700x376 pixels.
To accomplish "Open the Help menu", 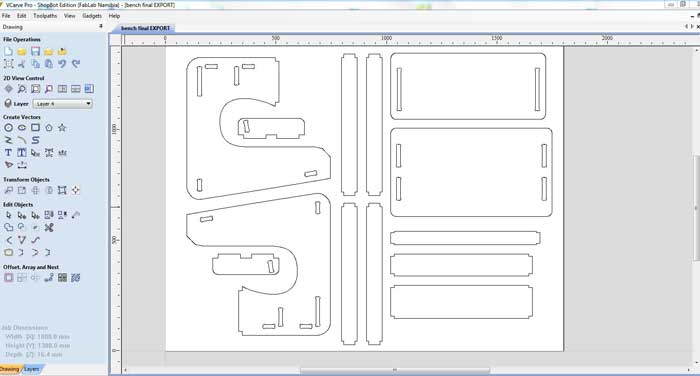I will 114,16.
